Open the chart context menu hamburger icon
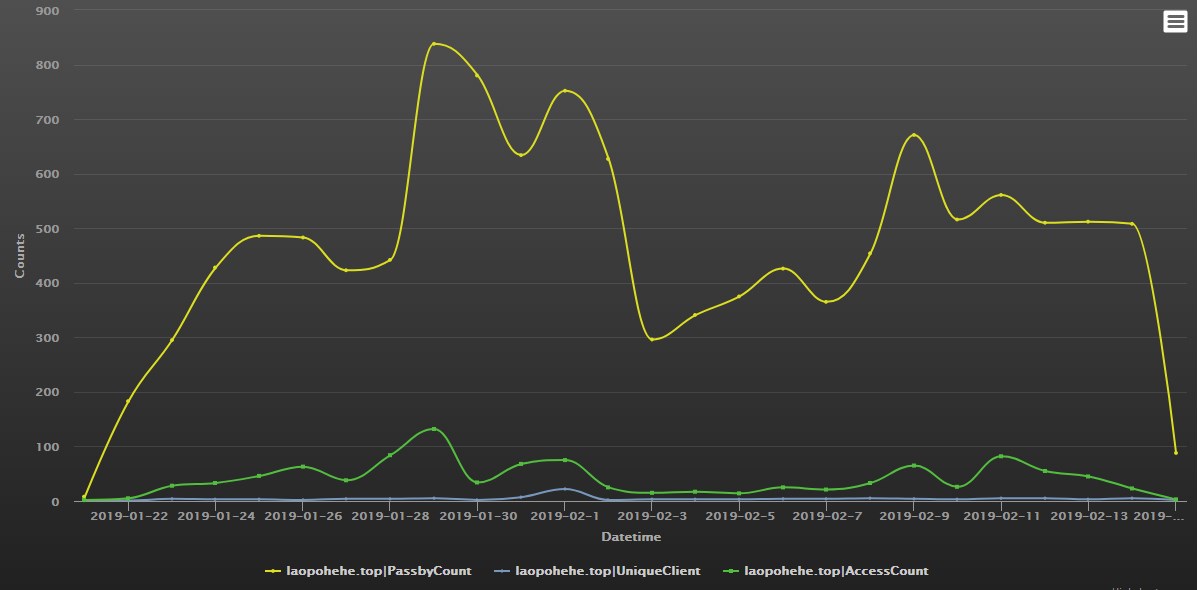The height and width of the screenshot is (590, 1198). pos(1175,21)
